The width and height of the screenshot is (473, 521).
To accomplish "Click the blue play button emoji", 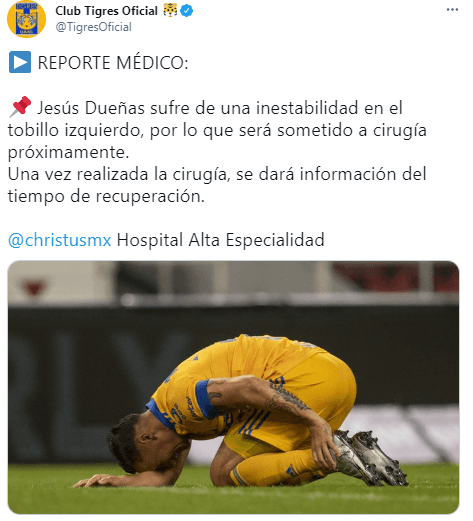I will [20, 62].
